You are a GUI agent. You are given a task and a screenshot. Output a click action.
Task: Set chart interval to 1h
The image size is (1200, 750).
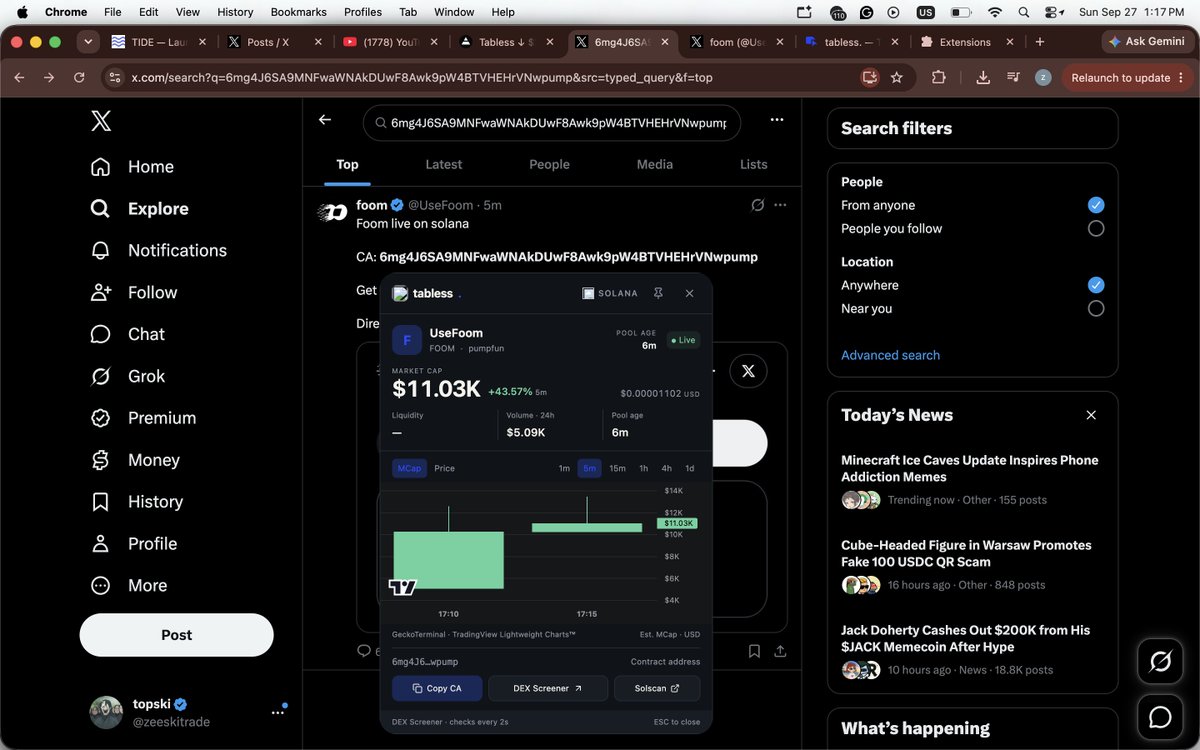643,468
